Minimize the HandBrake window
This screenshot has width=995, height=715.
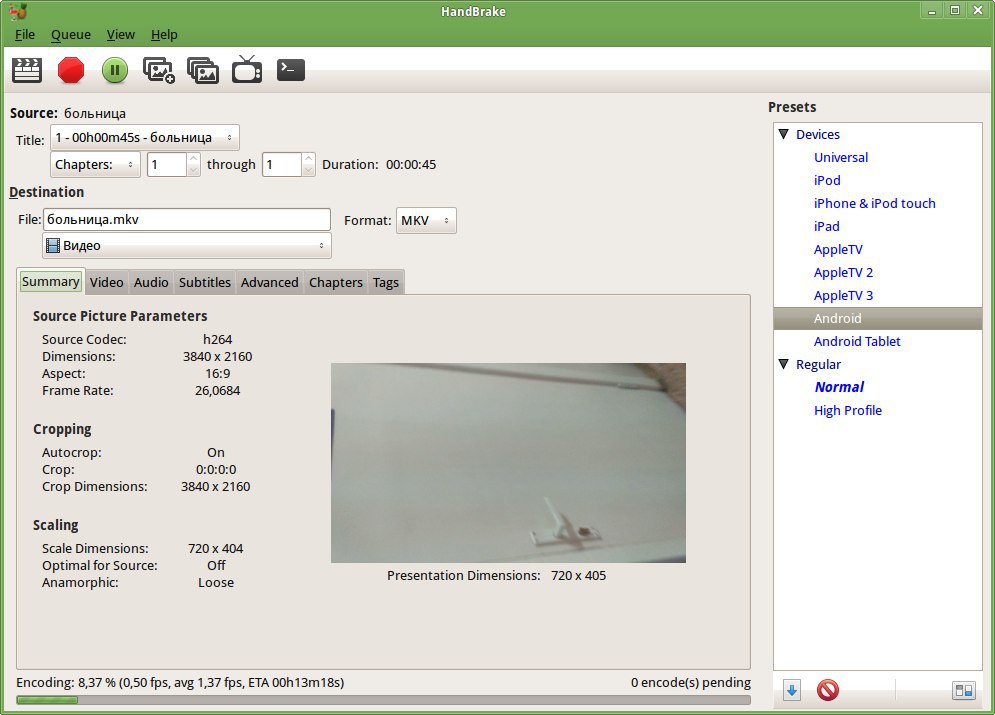coord(932,11)
